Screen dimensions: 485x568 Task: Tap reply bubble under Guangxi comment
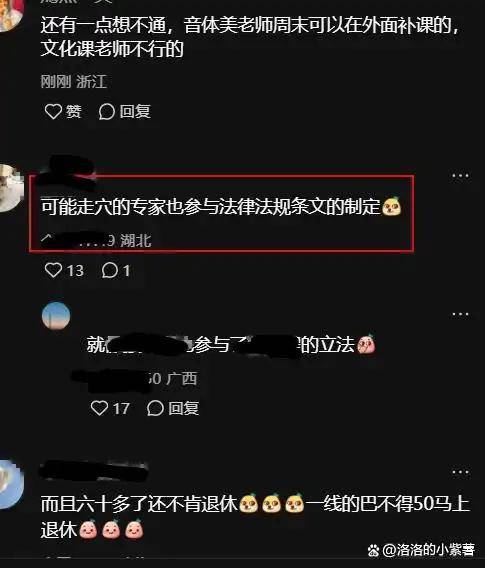pyautogui.click(x=155, y=408)
